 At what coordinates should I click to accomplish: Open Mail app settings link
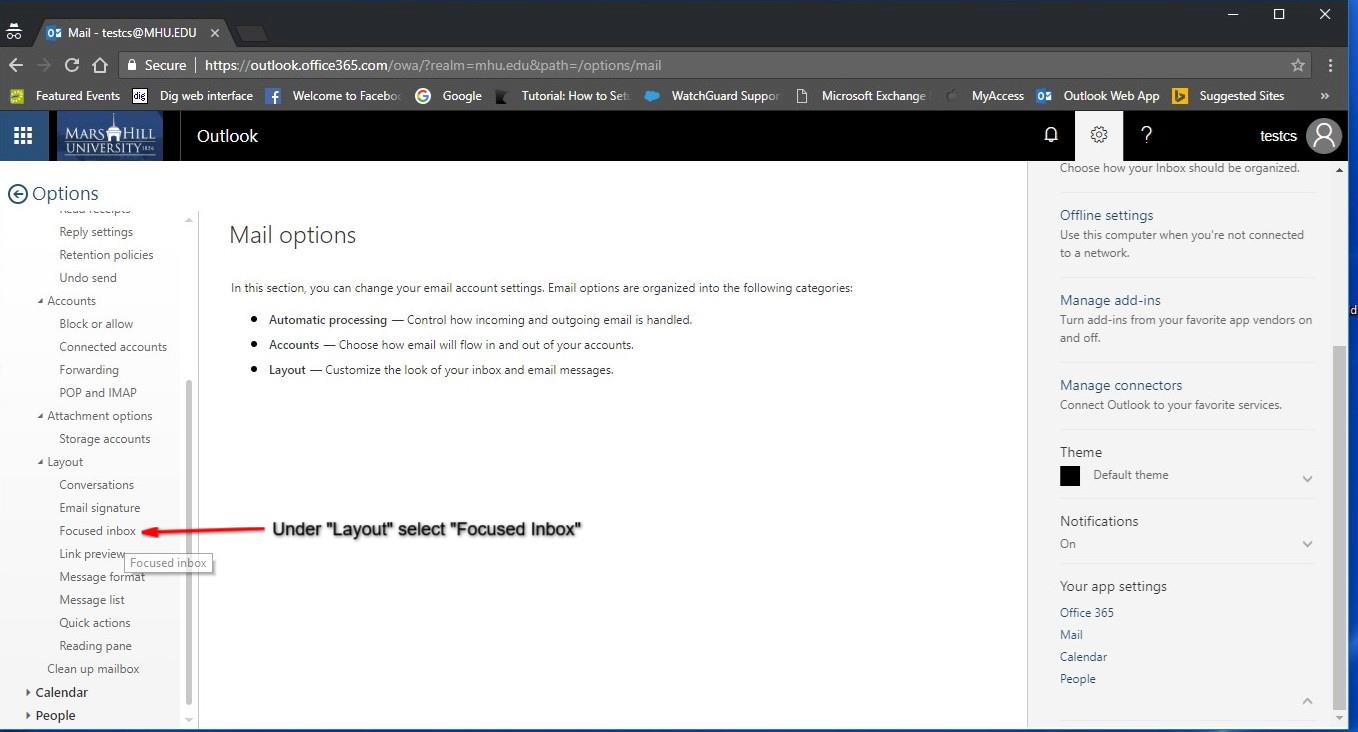point(1071,635)
